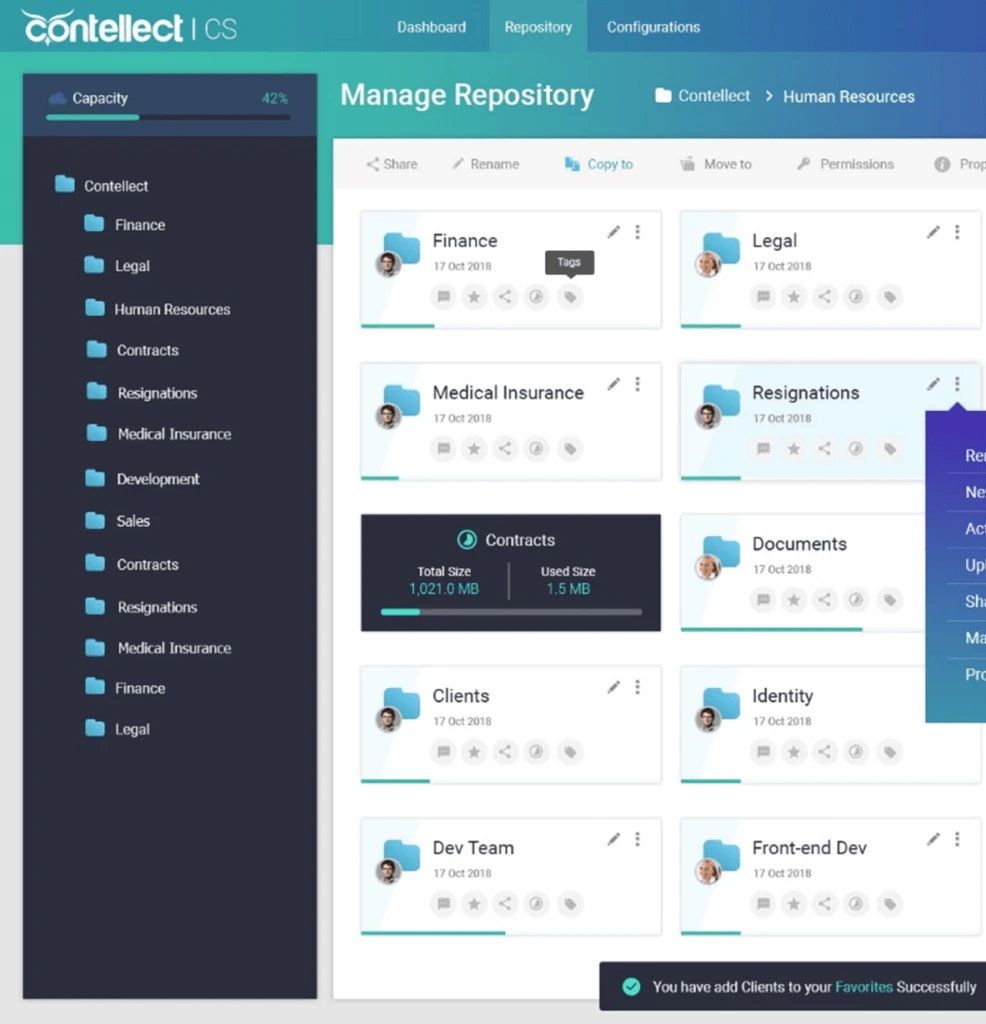Edit the Resignations folder with pencil icon
Viewport: 986px width, 1024px height.
coord(934,384)
